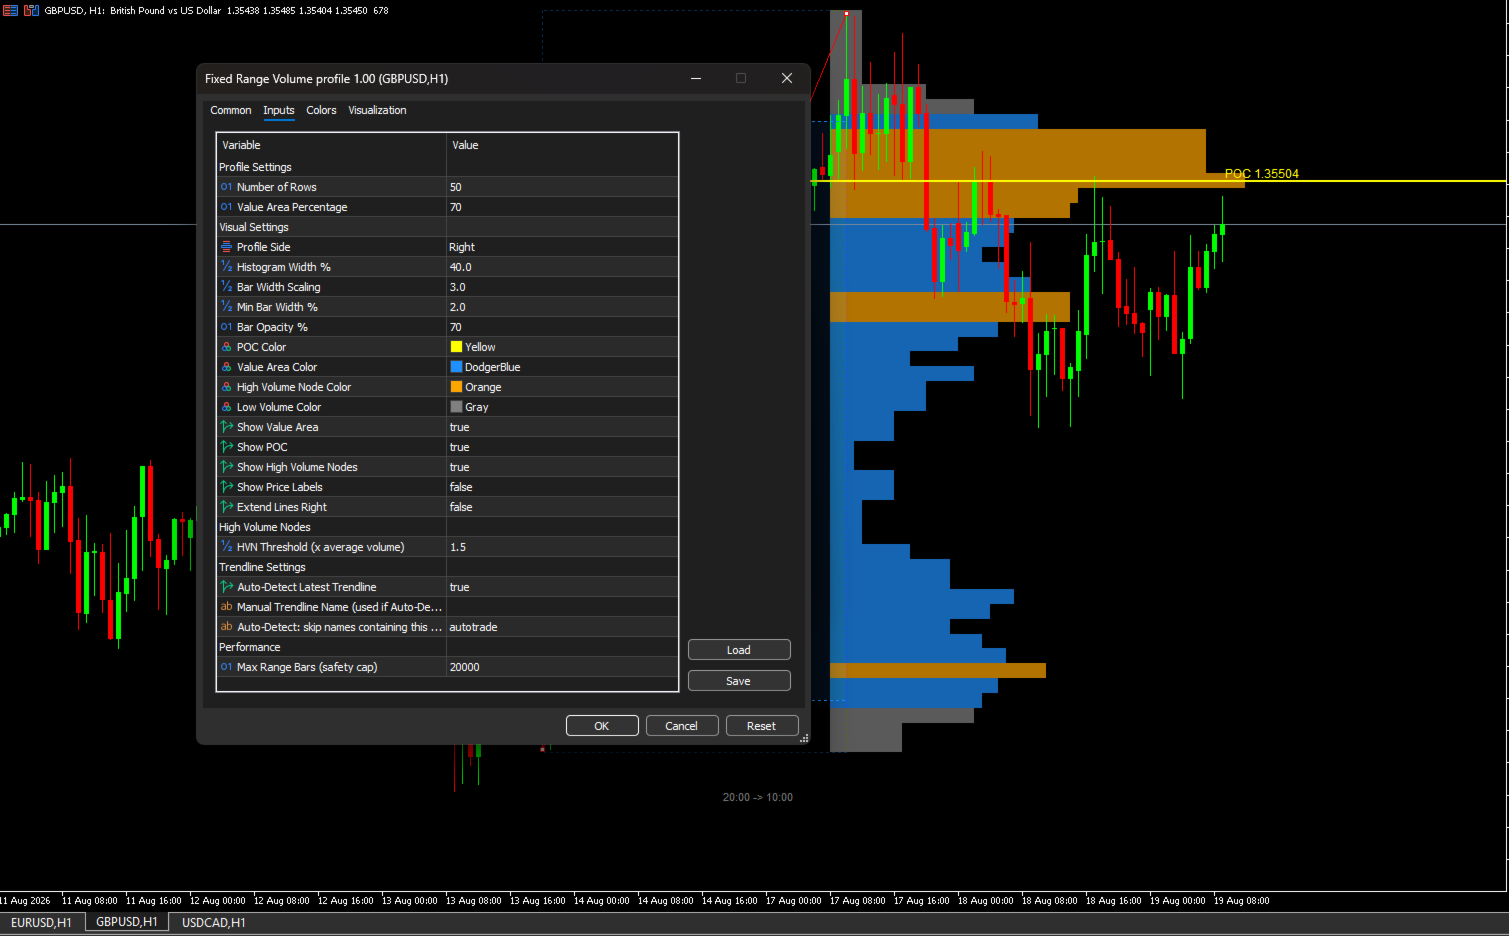Edit Bar Width Scaling value 3.0
The height and width of the screenshot is (936, 1509).
(562, 287)
